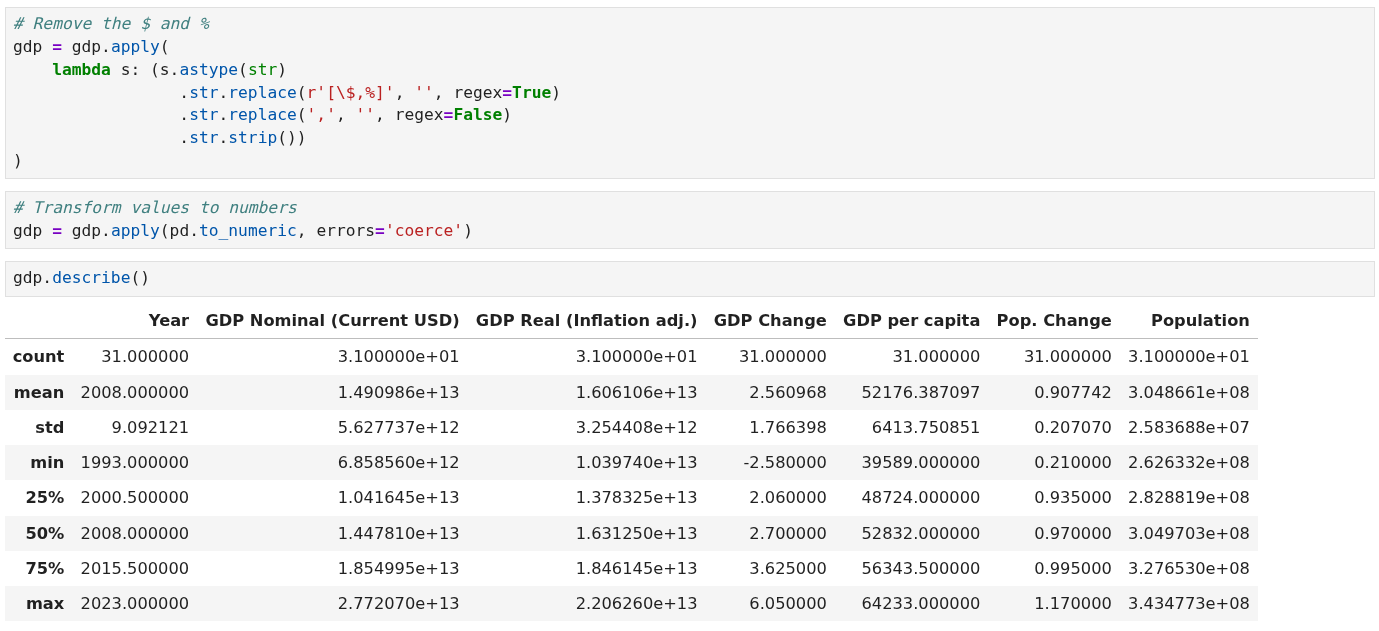Click the lambda s: line in first cell

[x=169, y=69]
